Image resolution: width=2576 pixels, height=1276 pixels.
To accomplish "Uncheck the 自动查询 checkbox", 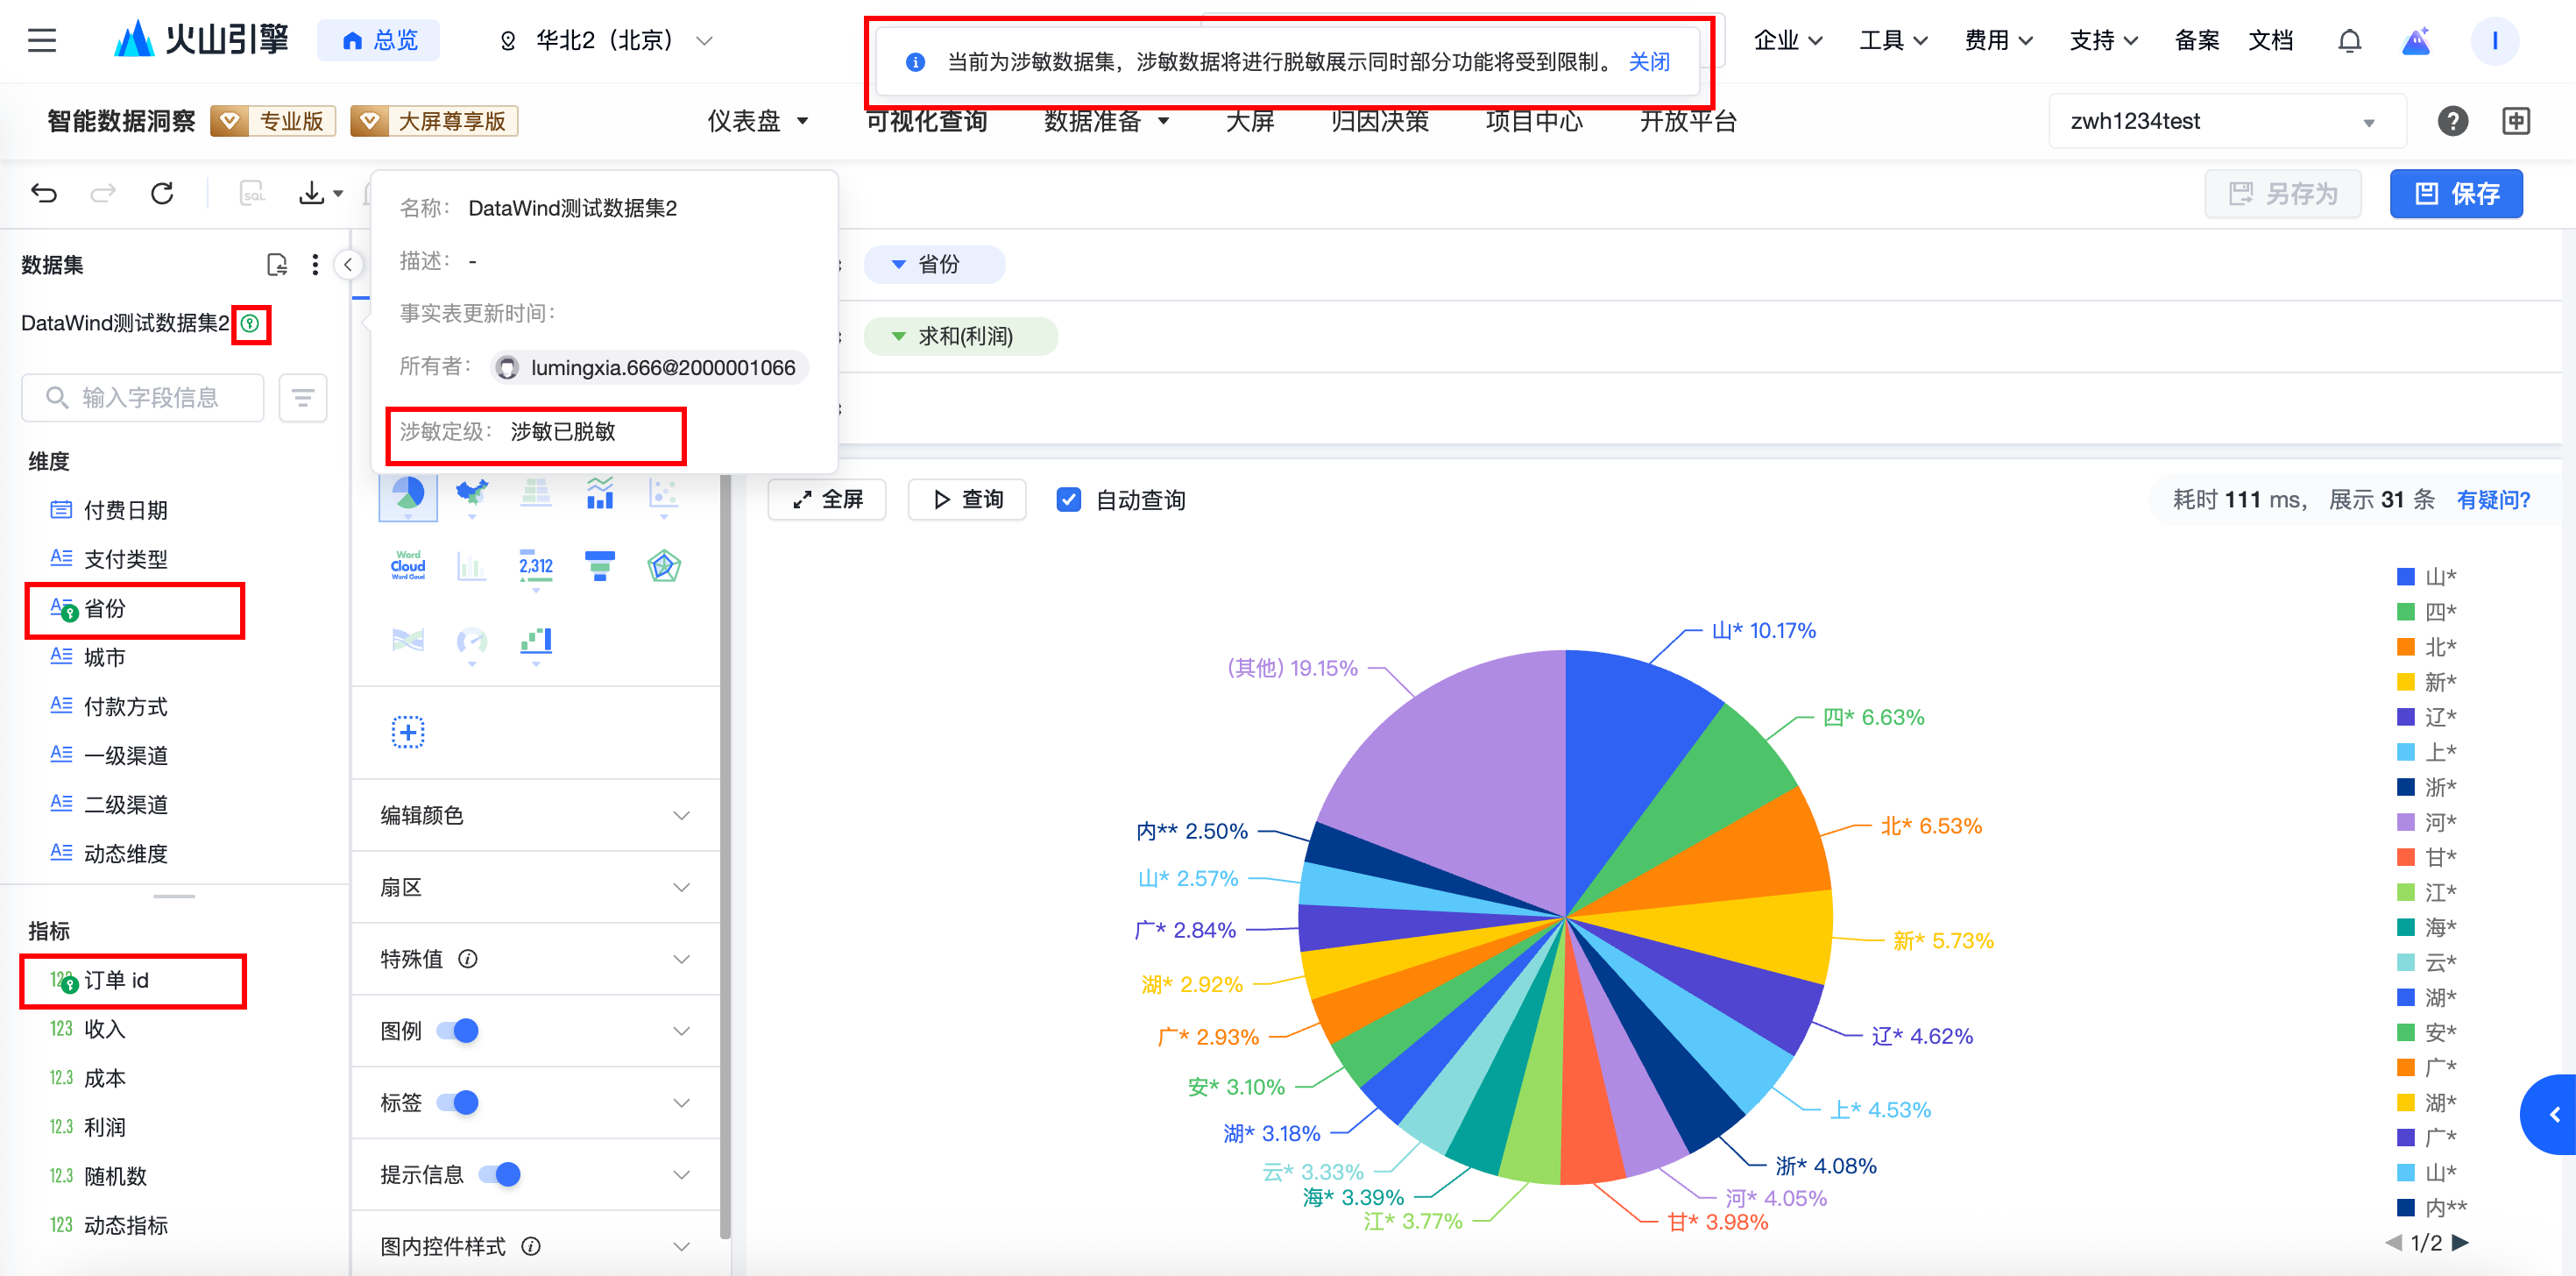I will pyautogui.click(x=1068, y=500).
